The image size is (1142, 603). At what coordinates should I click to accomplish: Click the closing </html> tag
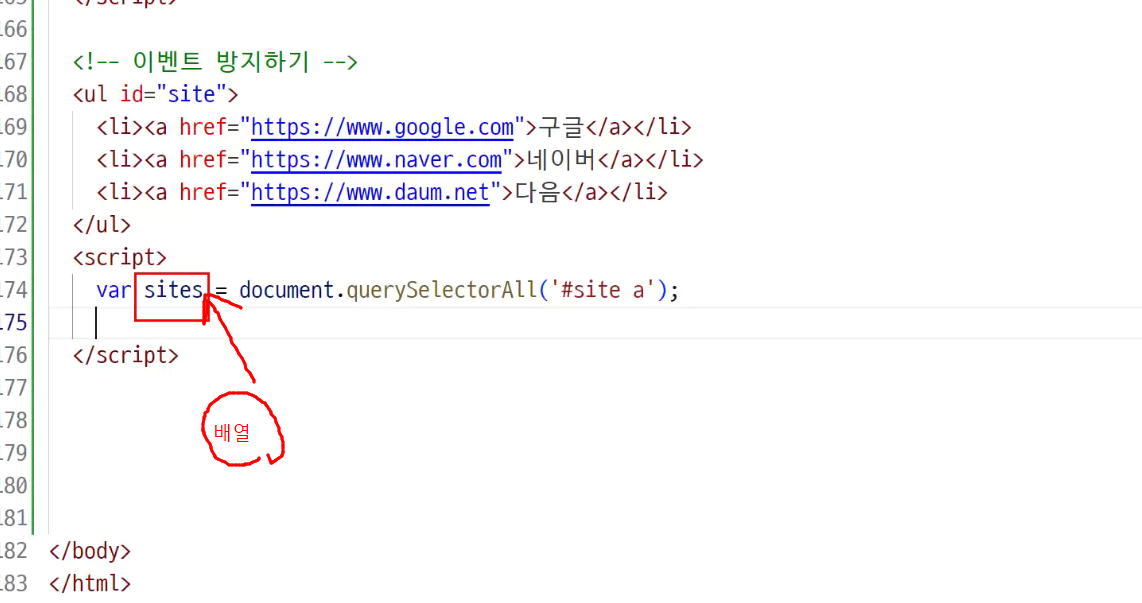pos(90,584)
